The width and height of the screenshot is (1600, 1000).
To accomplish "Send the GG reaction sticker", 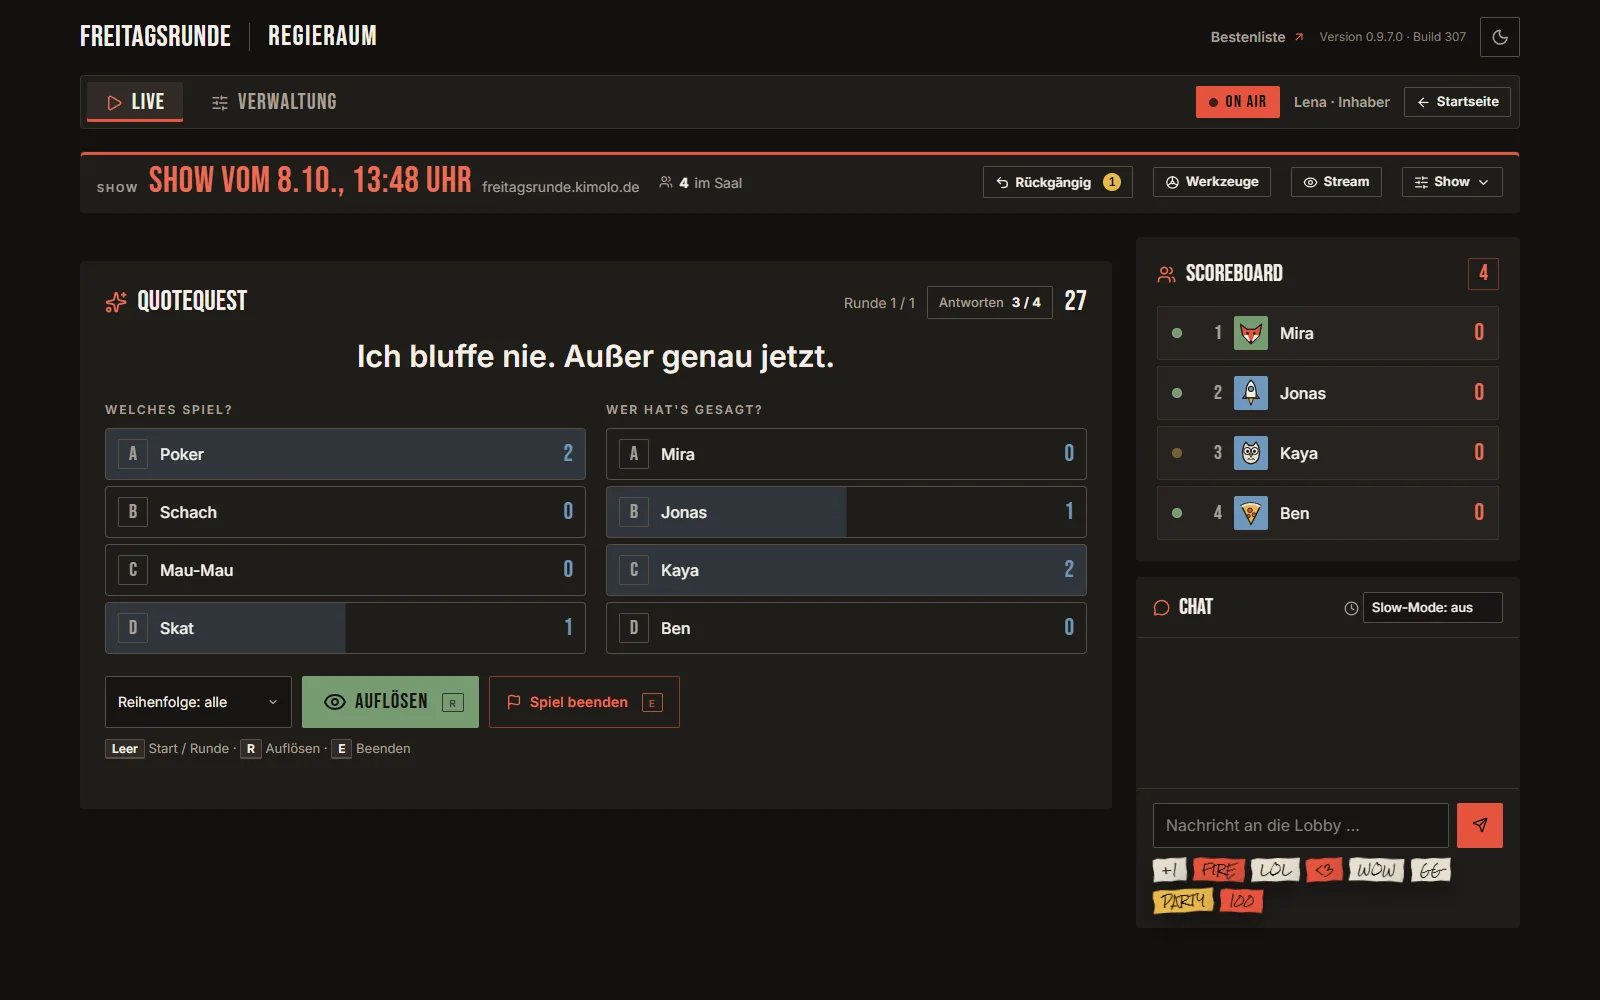I will click(x=1431, y=870).
